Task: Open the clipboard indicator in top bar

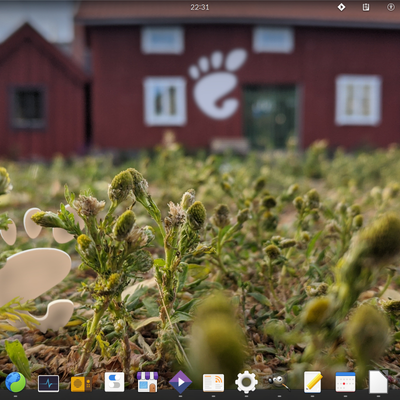Action: click(366, 7)
